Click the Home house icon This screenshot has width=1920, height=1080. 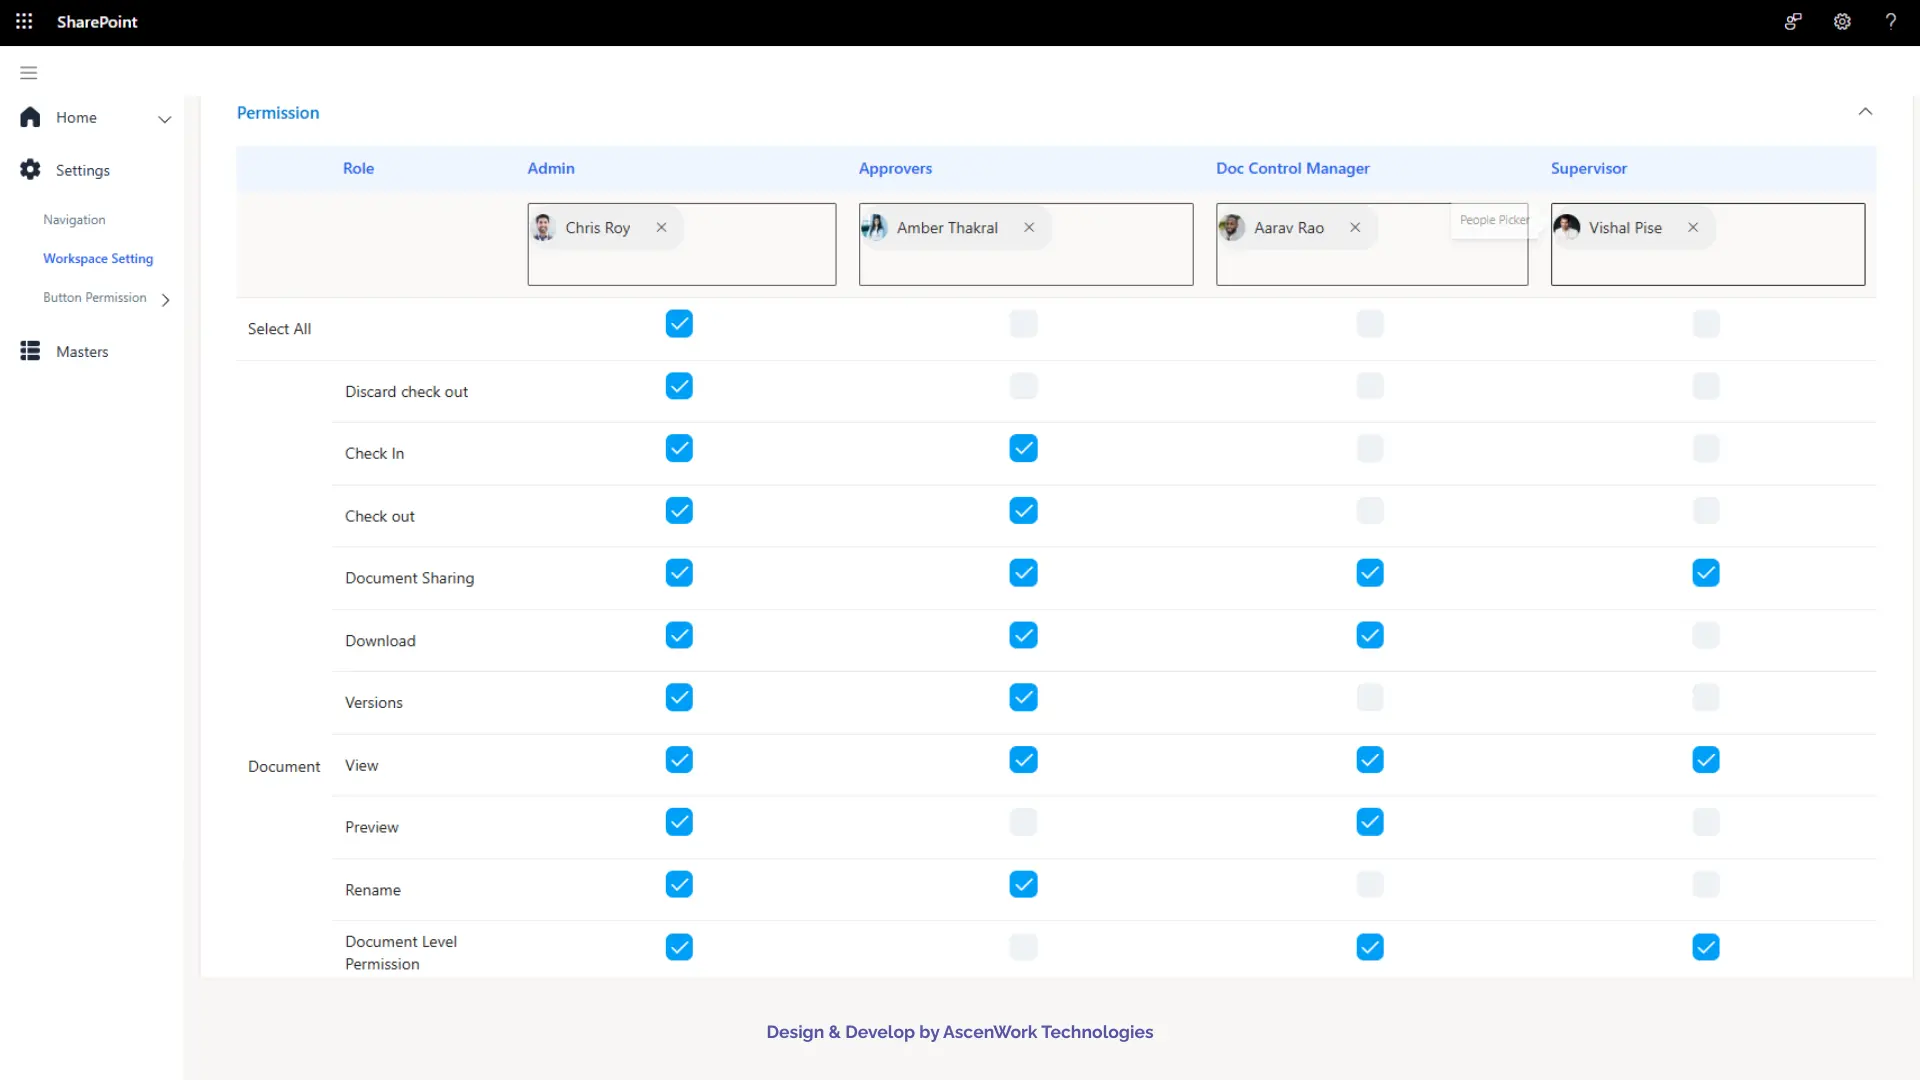click(x=30, y=117)
